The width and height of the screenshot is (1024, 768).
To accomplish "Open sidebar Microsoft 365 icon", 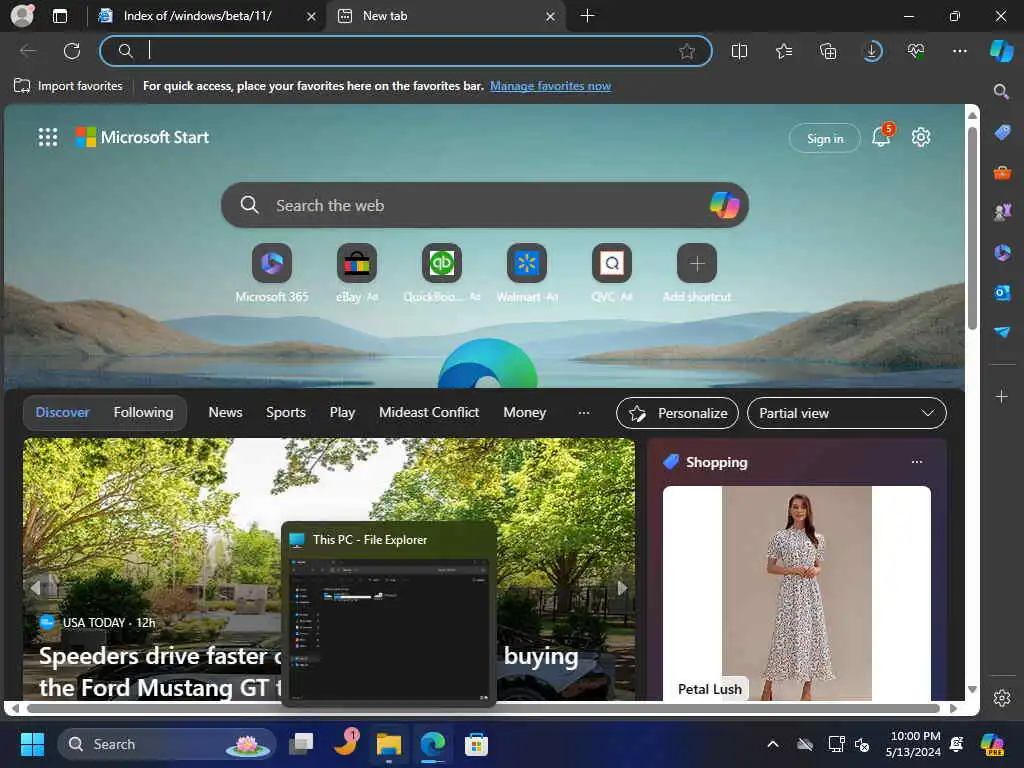I will pyautogui.click(x=1002, y=252).
